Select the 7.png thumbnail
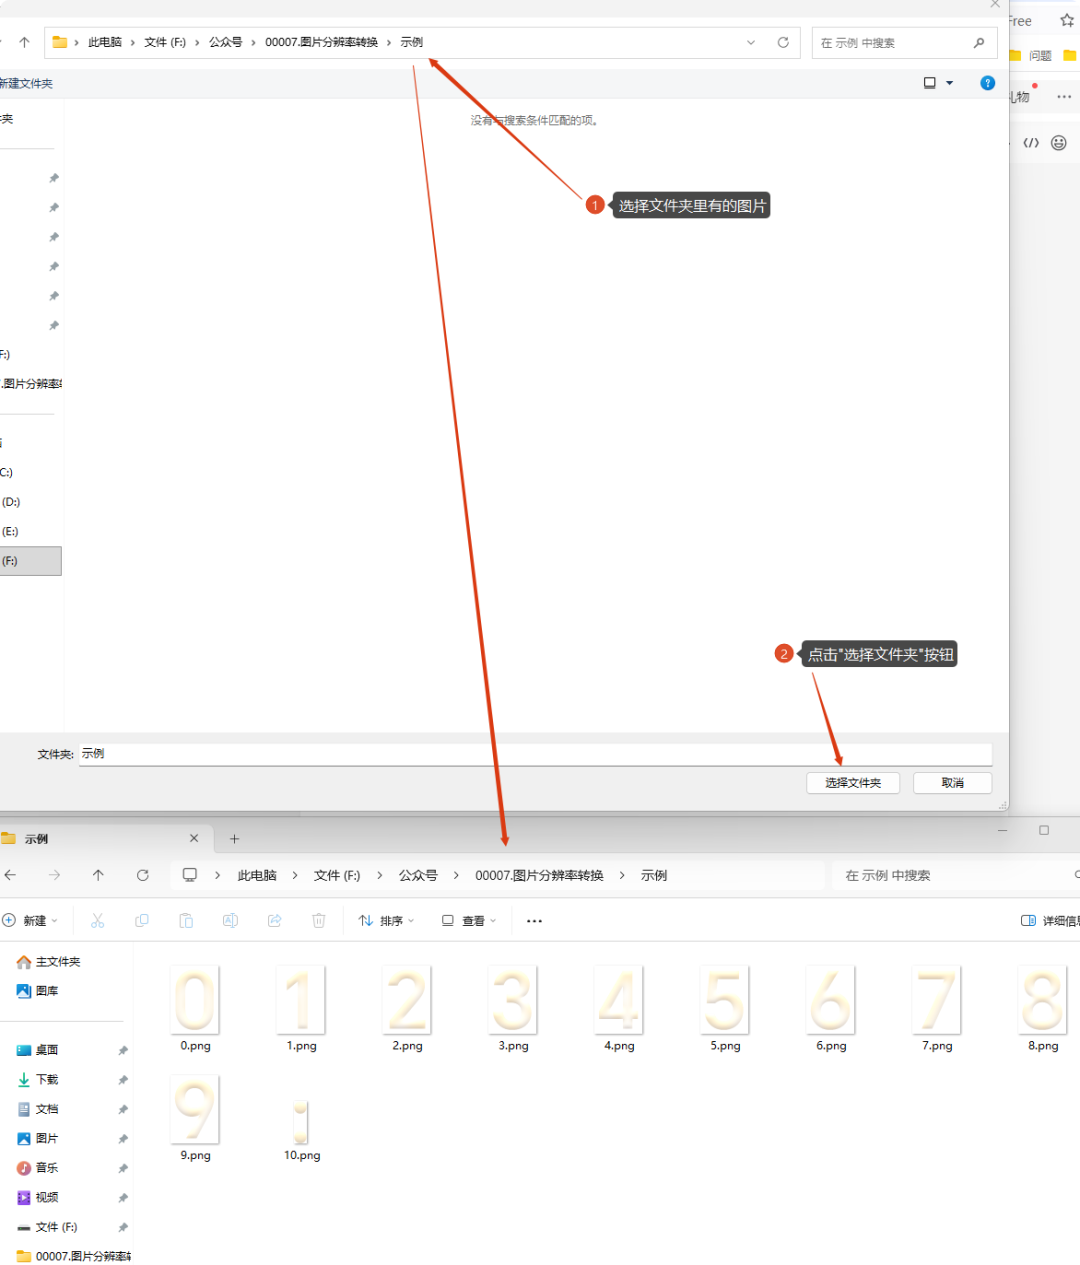 click(x=937, y=1000)
